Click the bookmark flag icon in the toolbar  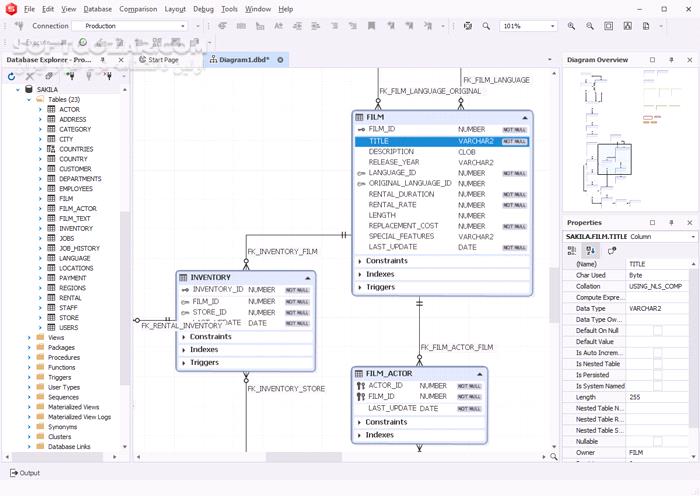371,26
